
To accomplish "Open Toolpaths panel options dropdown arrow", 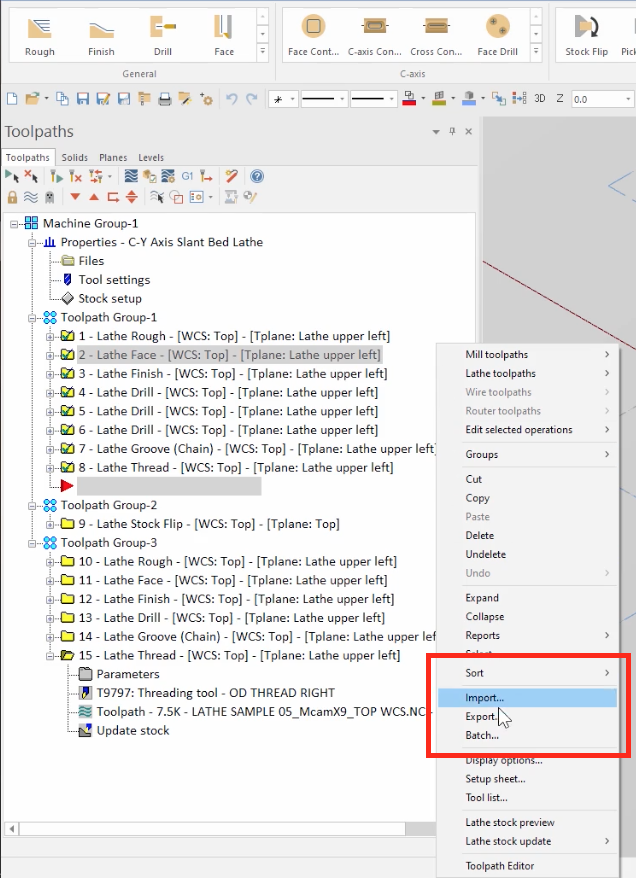I will [x=435, y=132].
